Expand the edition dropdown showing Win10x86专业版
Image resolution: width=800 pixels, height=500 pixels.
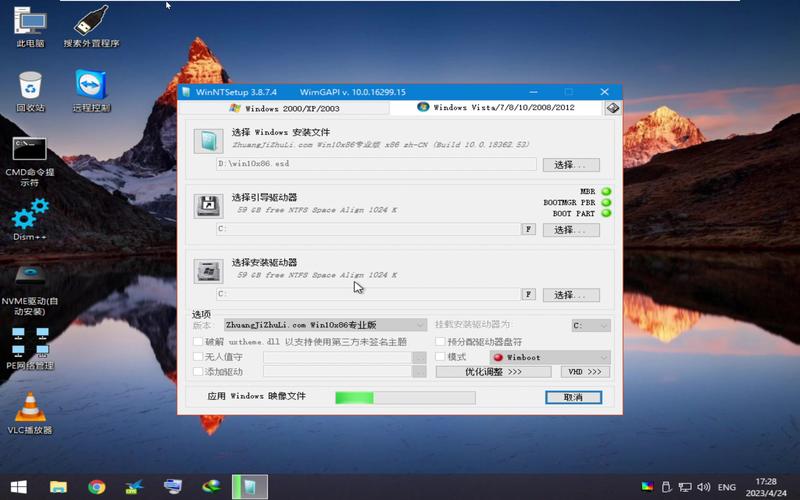[324, 325]
